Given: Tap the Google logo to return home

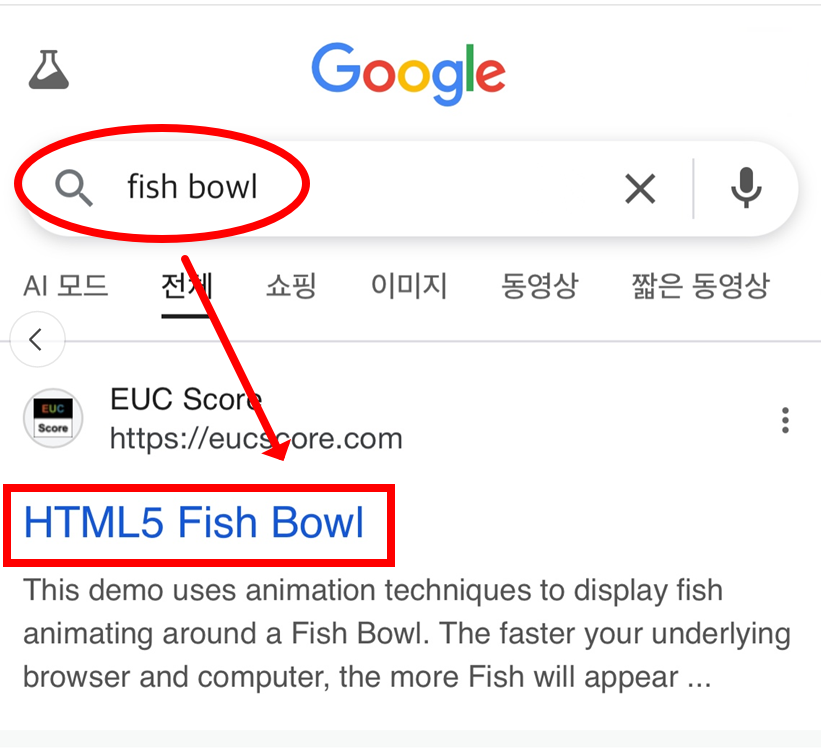Looking at the screenshot, I should 408,70.
